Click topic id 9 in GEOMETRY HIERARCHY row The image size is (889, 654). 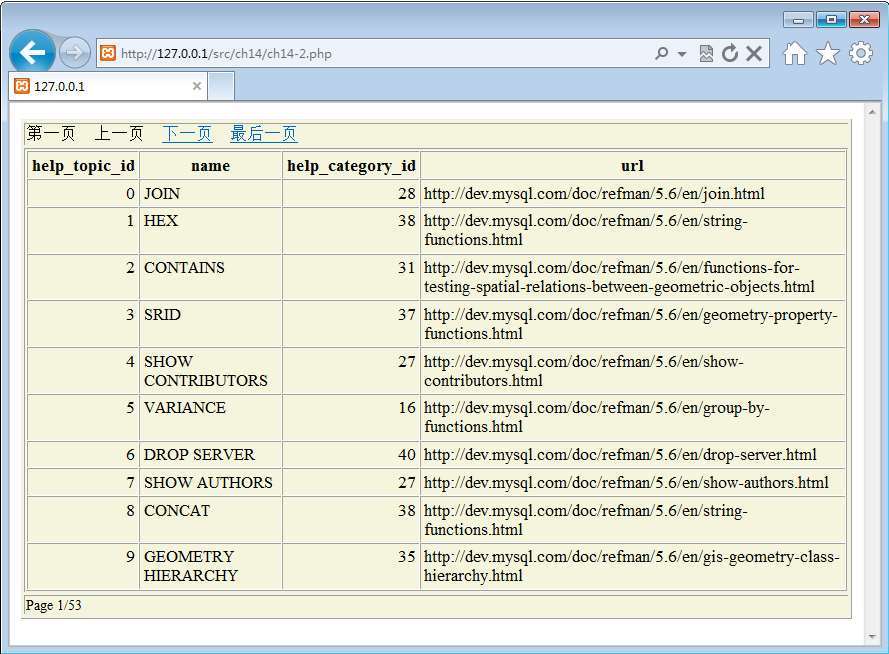click(130, 557)
